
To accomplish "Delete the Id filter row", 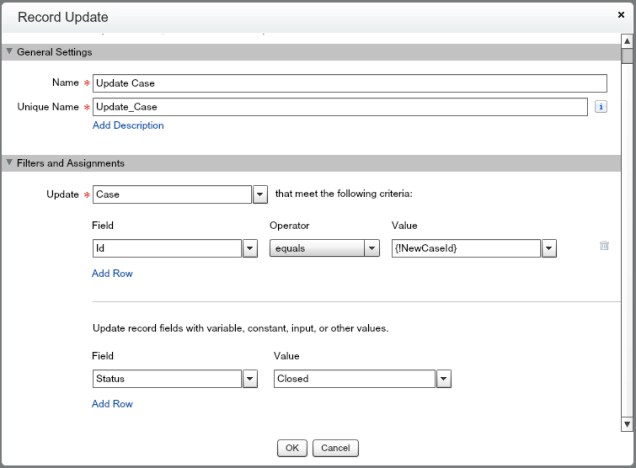I will (604, 246).
